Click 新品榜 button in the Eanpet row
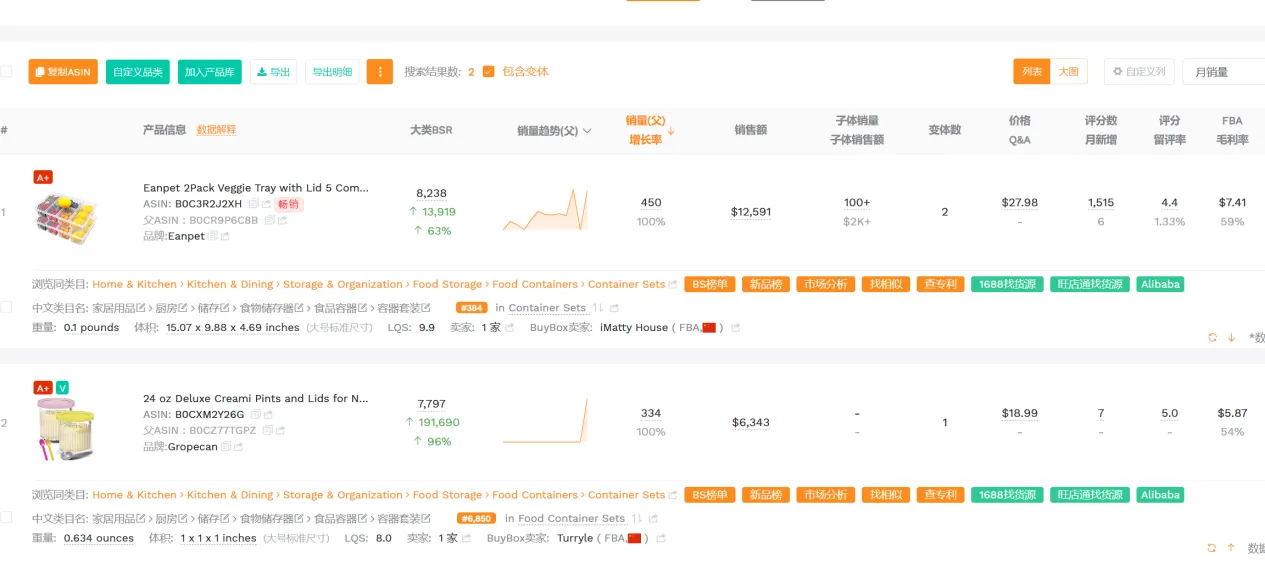Image resolution: width=1265 pixels, height=575 pixels. pos(765,285)
